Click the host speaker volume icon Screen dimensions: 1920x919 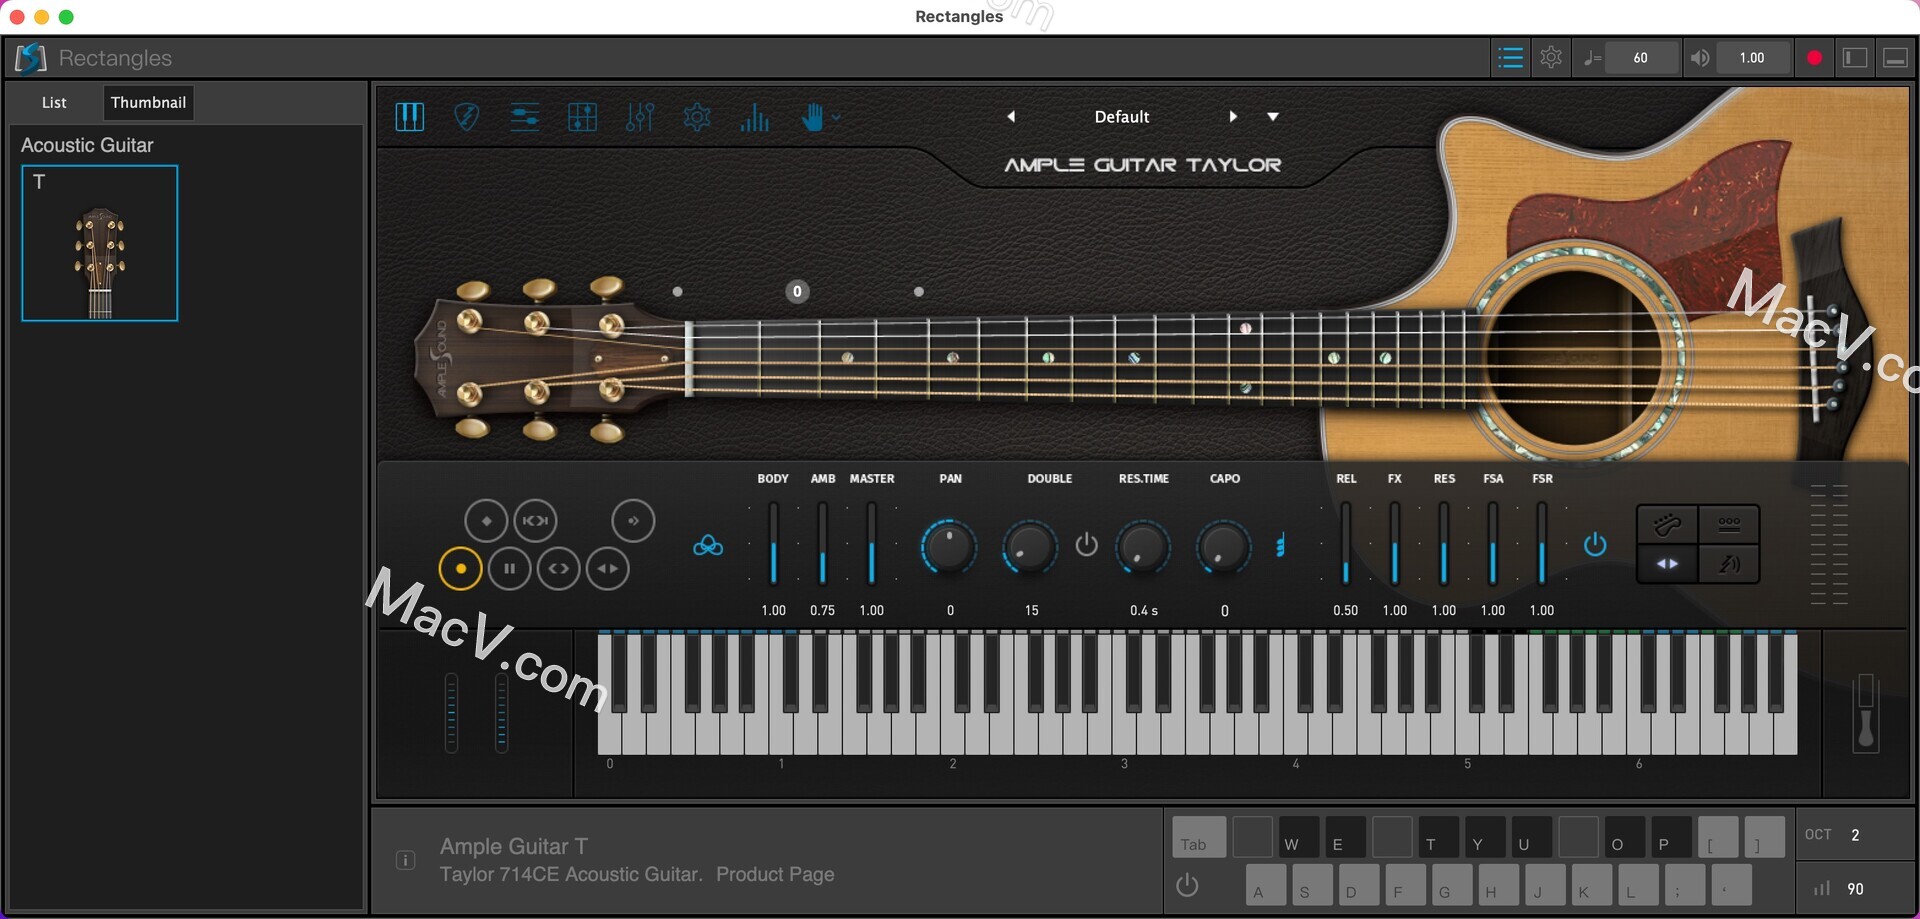1699,58
